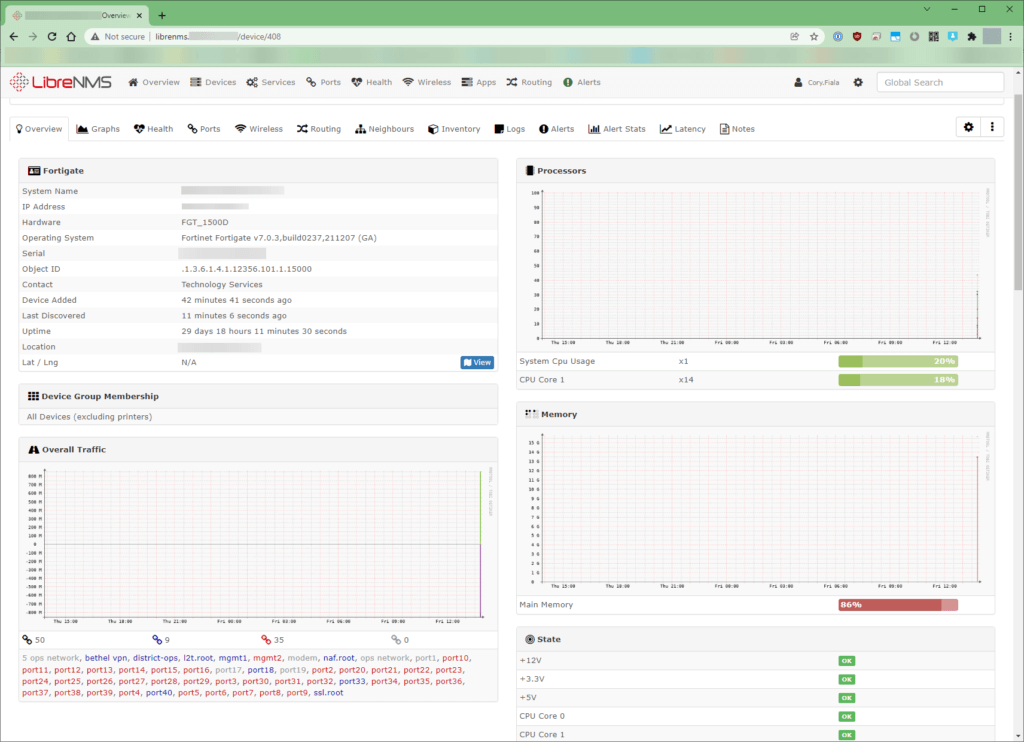Open the Services menu in navbar

click(x=270, y=82)
